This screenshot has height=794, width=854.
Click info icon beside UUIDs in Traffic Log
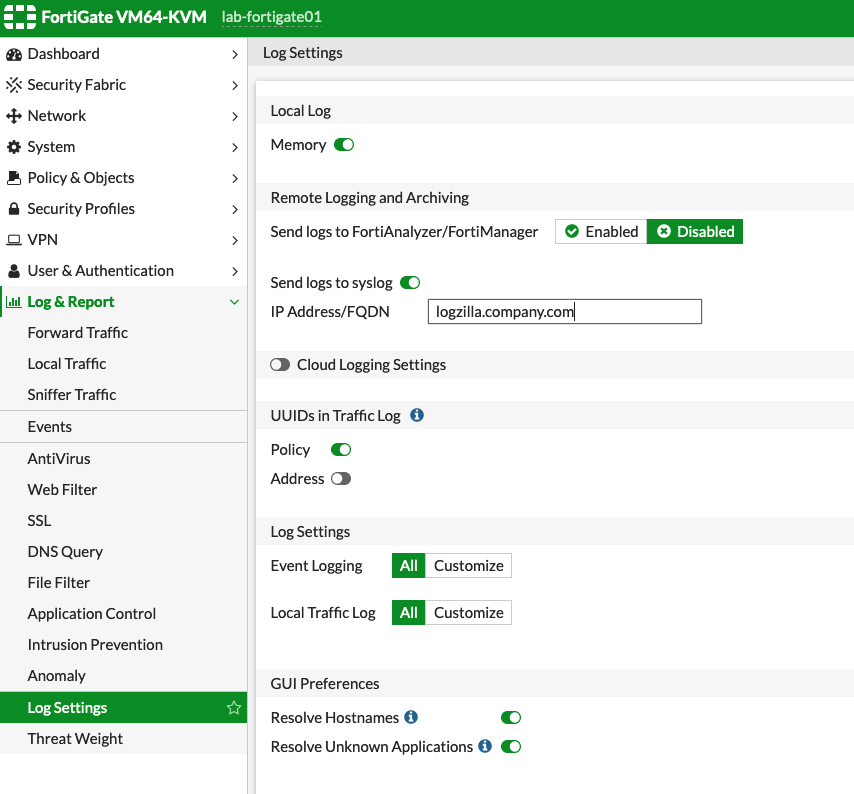(417, 415)
